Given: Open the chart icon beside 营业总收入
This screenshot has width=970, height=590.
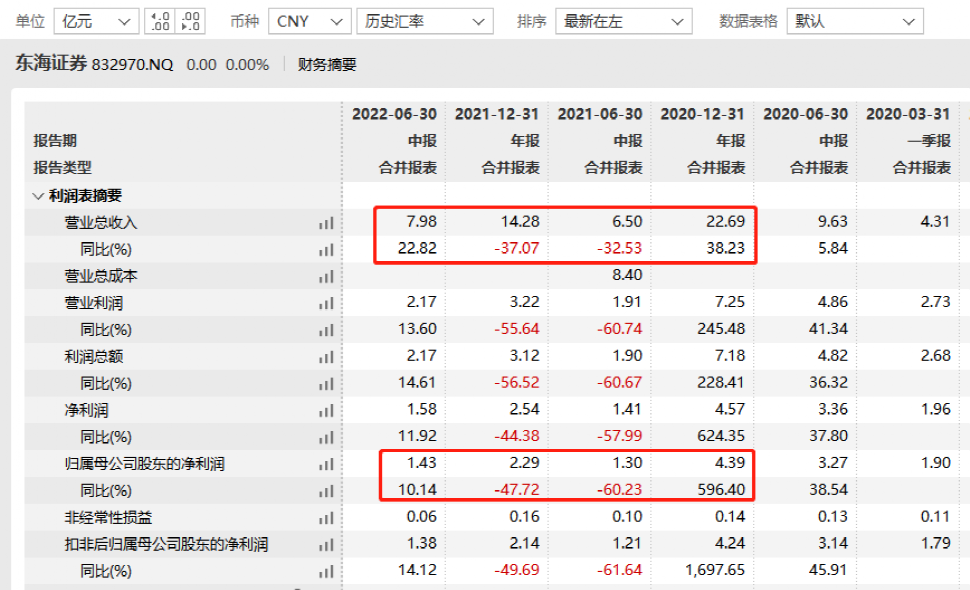Looking at the screenshot, I should (x=325, y=222).
